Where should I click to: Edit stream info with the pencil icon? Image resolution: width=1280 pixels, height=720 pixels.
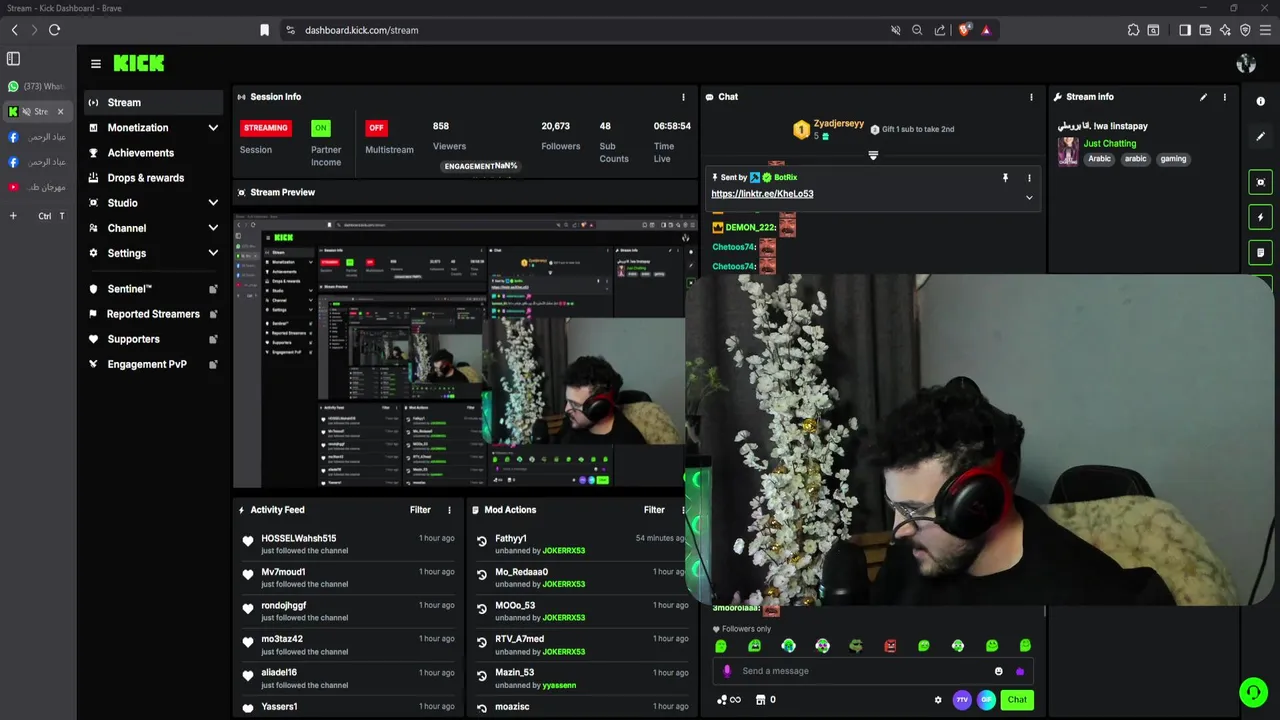click(1203, 97)
